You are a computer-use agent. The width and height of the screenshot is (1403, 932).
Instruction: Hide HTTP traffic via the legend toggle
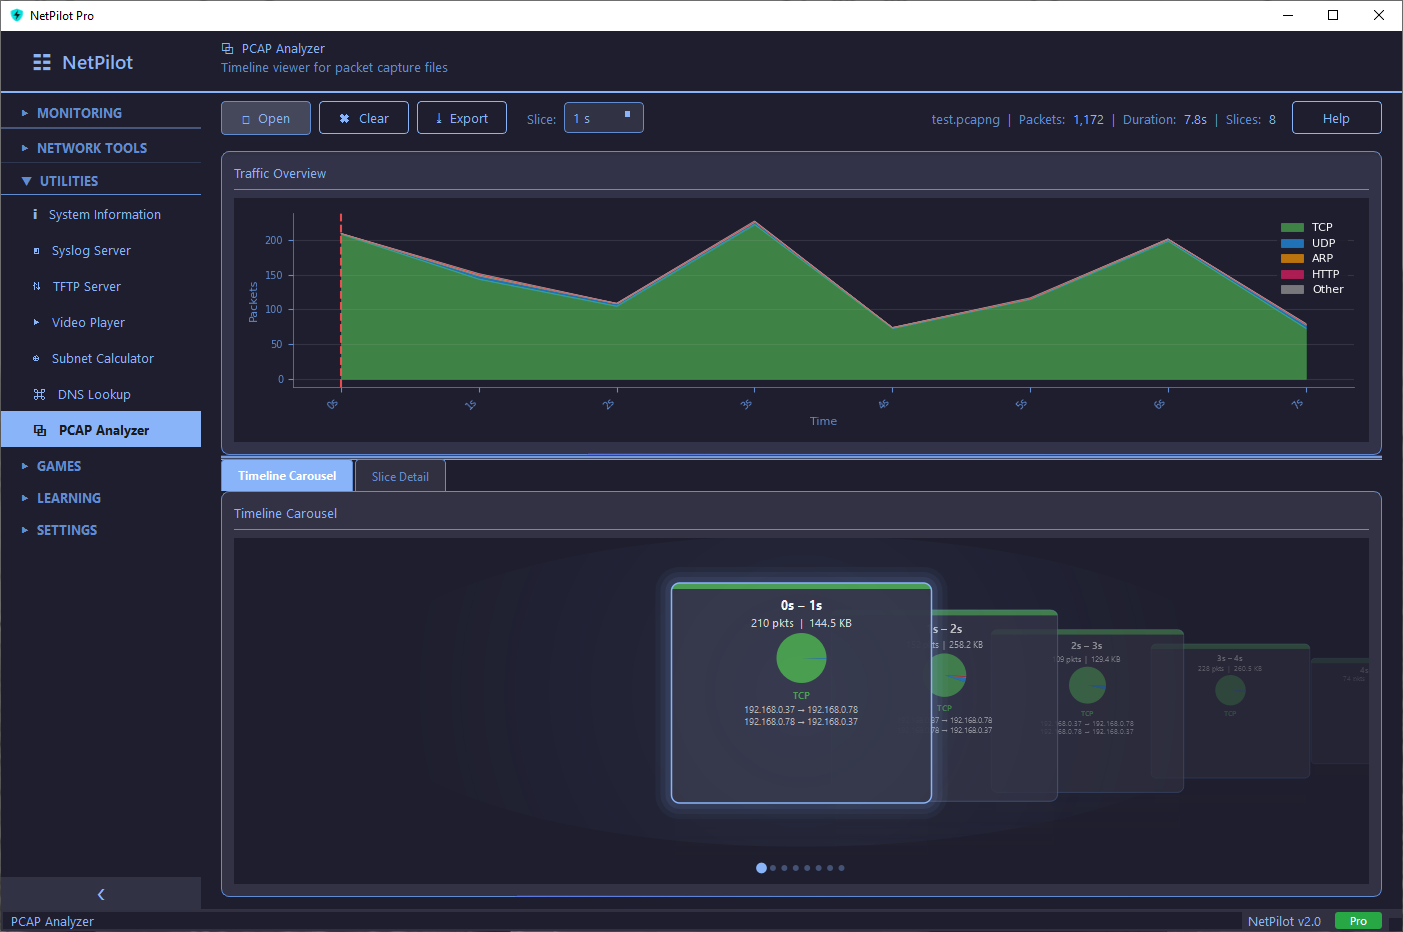point(1309,273)
